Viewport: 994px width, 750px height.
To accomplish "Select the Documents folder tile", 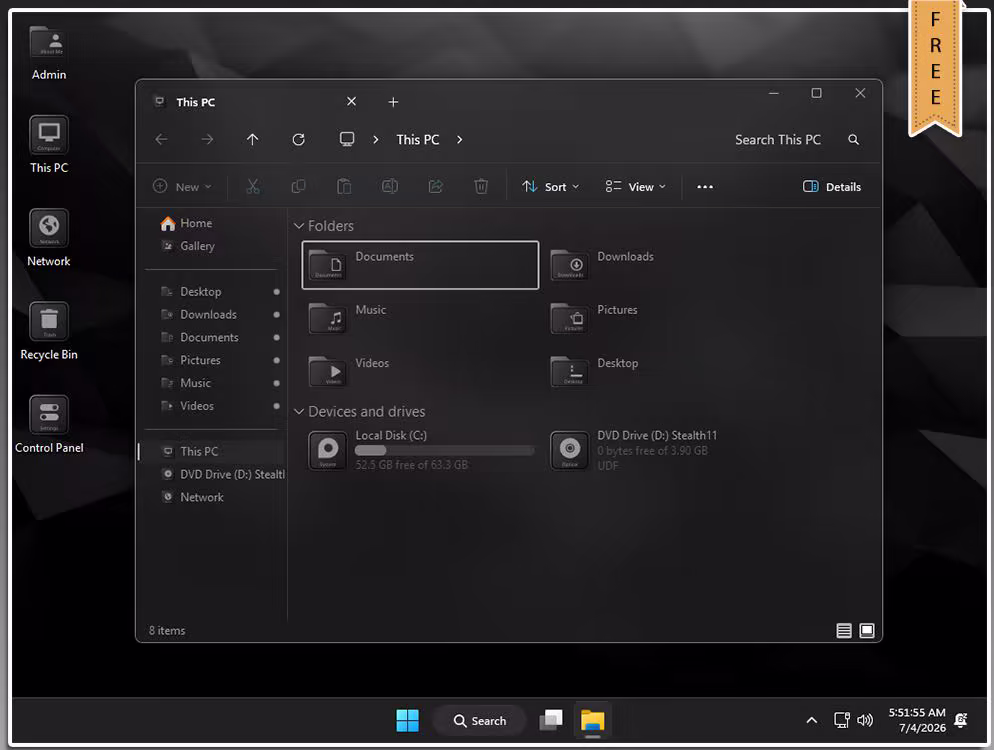I will click(420, 265).
